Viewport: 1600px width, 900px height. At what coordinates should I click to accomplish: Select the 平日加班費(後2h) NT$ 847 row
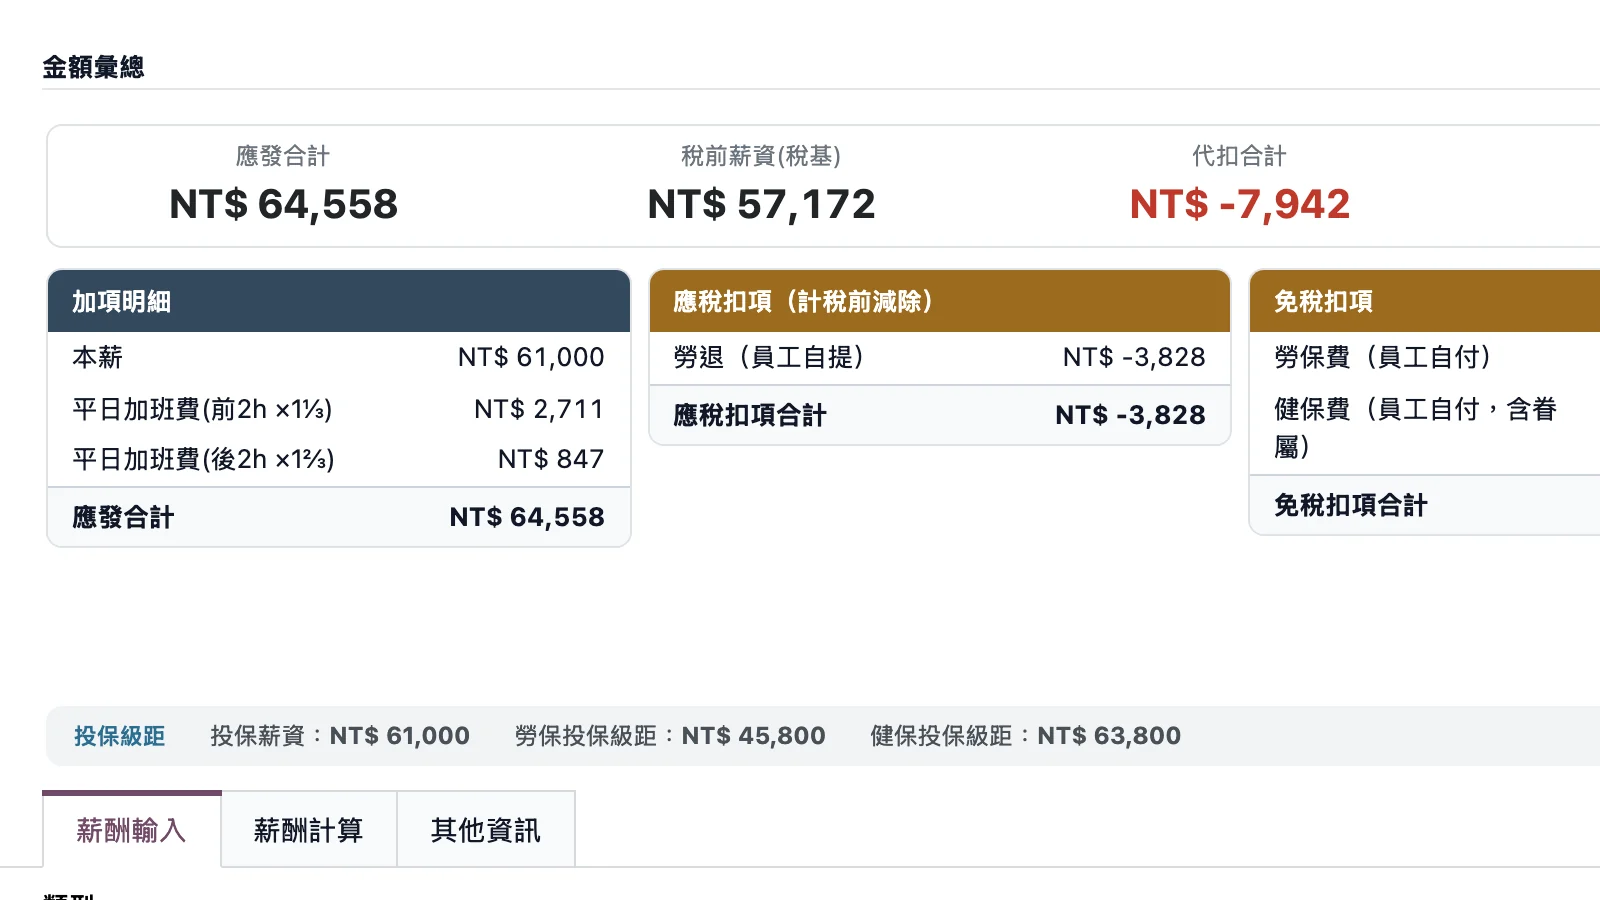coord(339,459)
